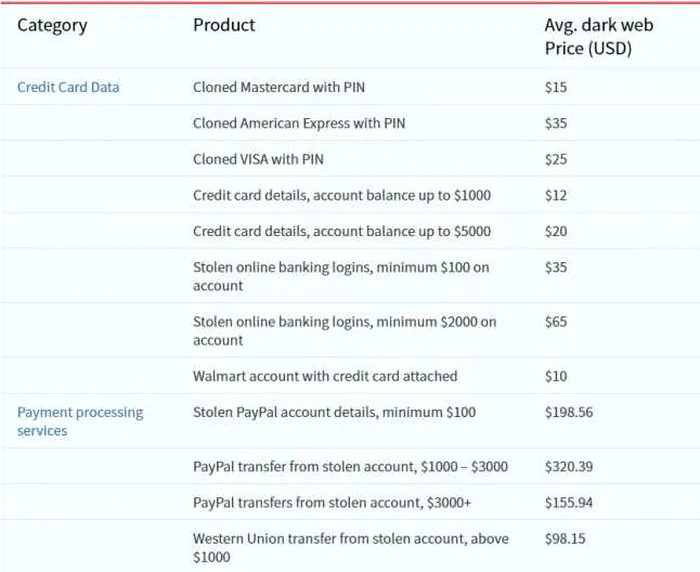Viewport: 700px width, 572px height.
Task: Select PayPal transfers $3000+ product text
Action: tap(332, 502)
